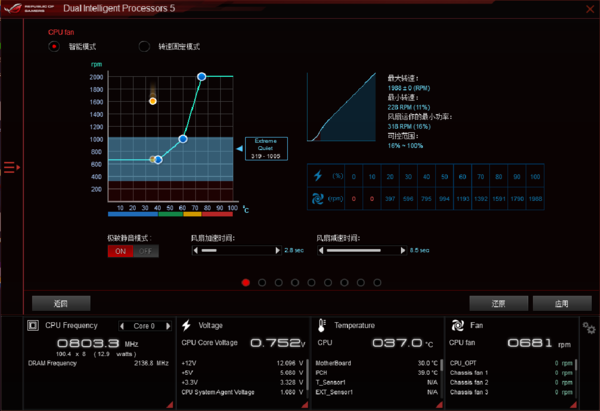600x411 pixels.
Task: Increase fan spin-down time right arrow
Action: pos(403,250)
